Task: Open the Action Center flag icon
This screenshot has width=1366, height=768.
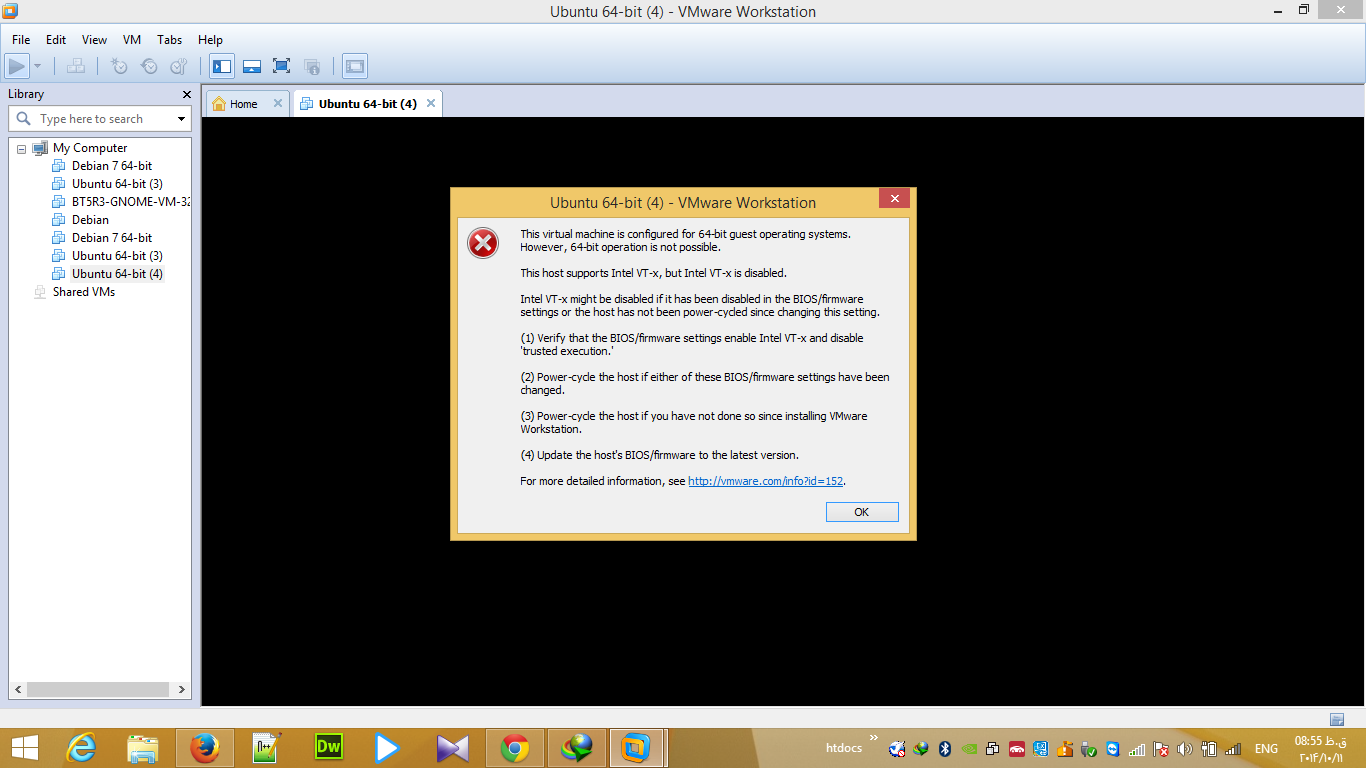Action: 1161,748
